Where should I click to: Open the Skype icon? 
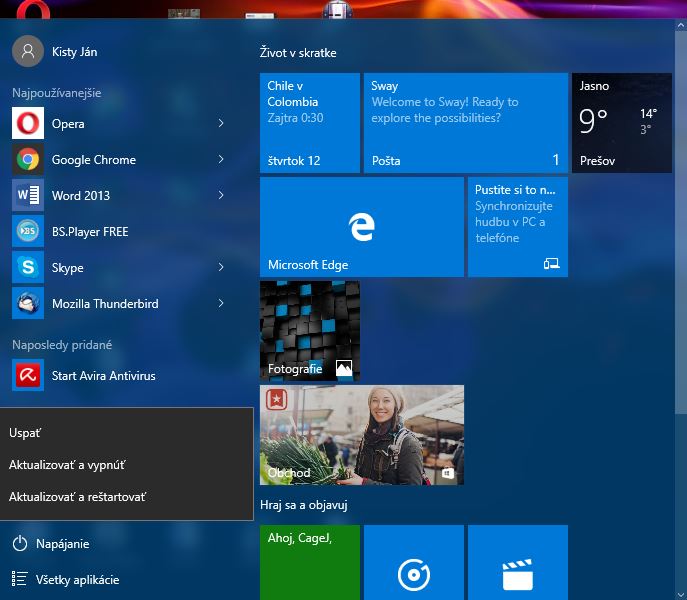[x=28, y=267]
